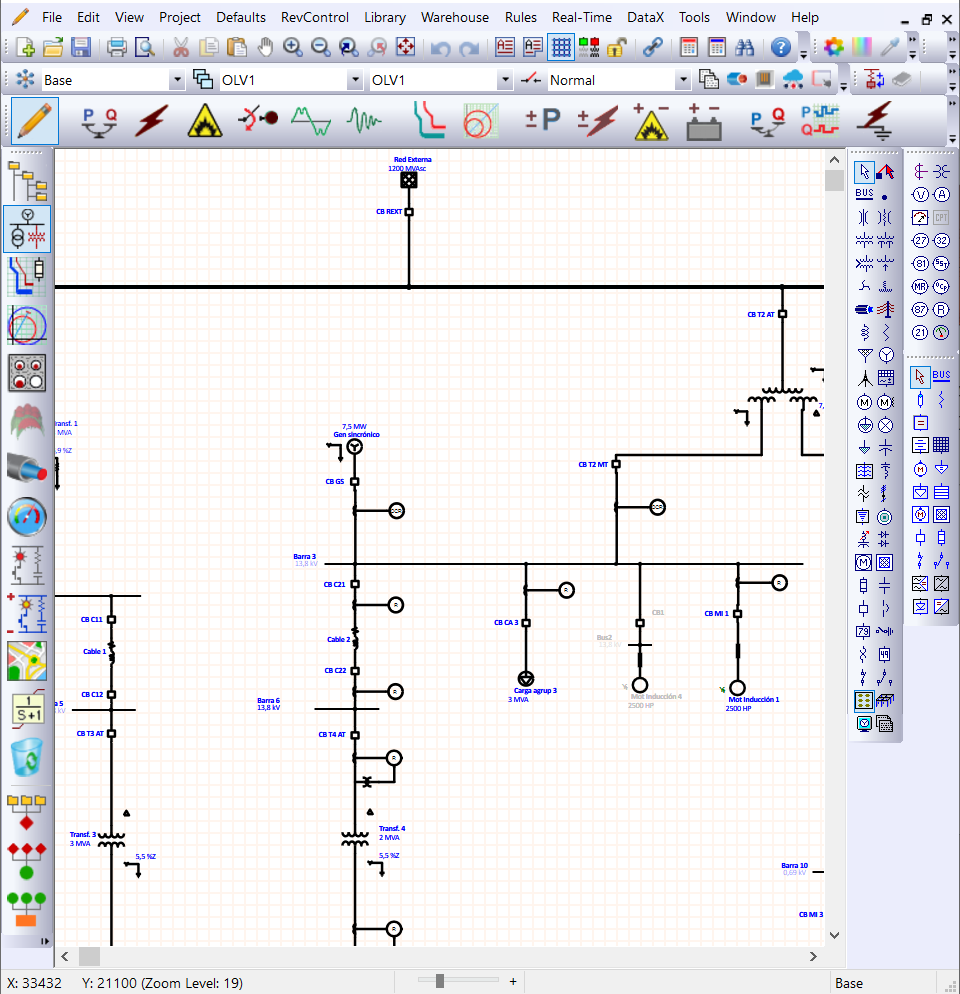Open the Warehouse menu

click(454, 17)
